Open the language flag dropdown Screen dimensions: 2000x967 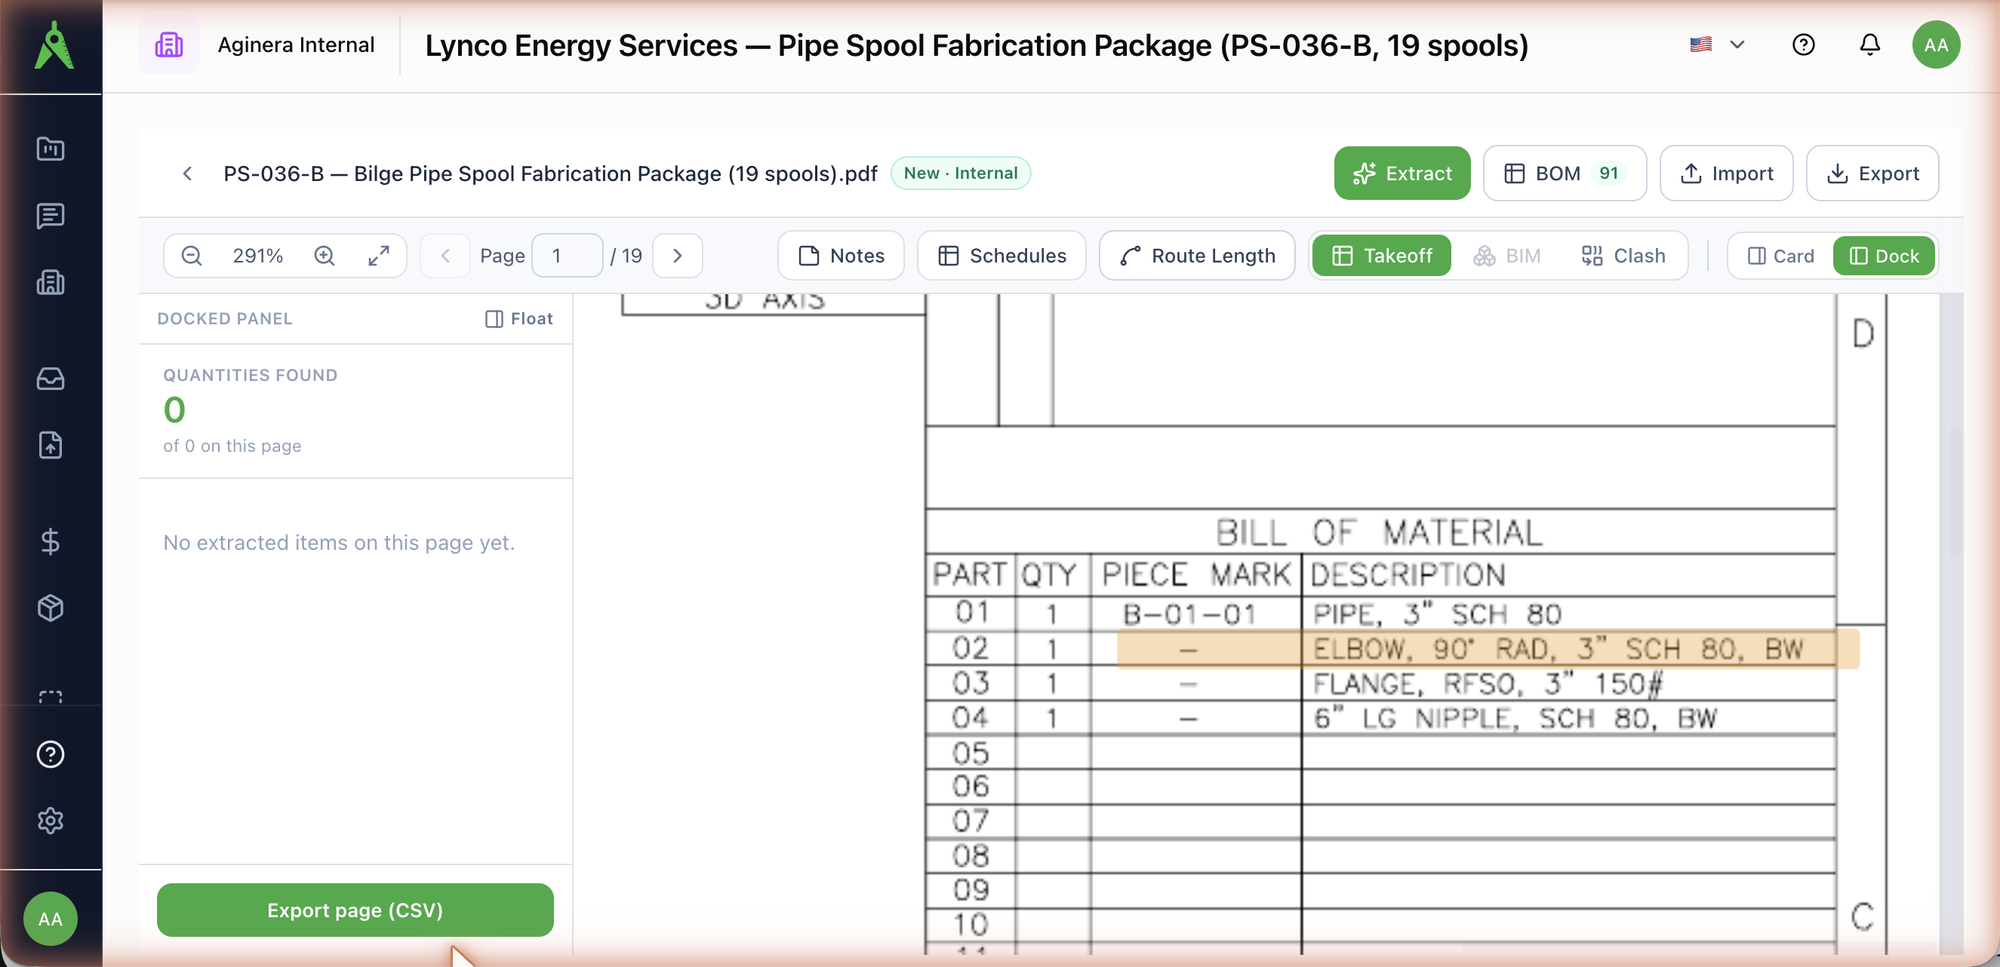click(x=1717, y=45)
